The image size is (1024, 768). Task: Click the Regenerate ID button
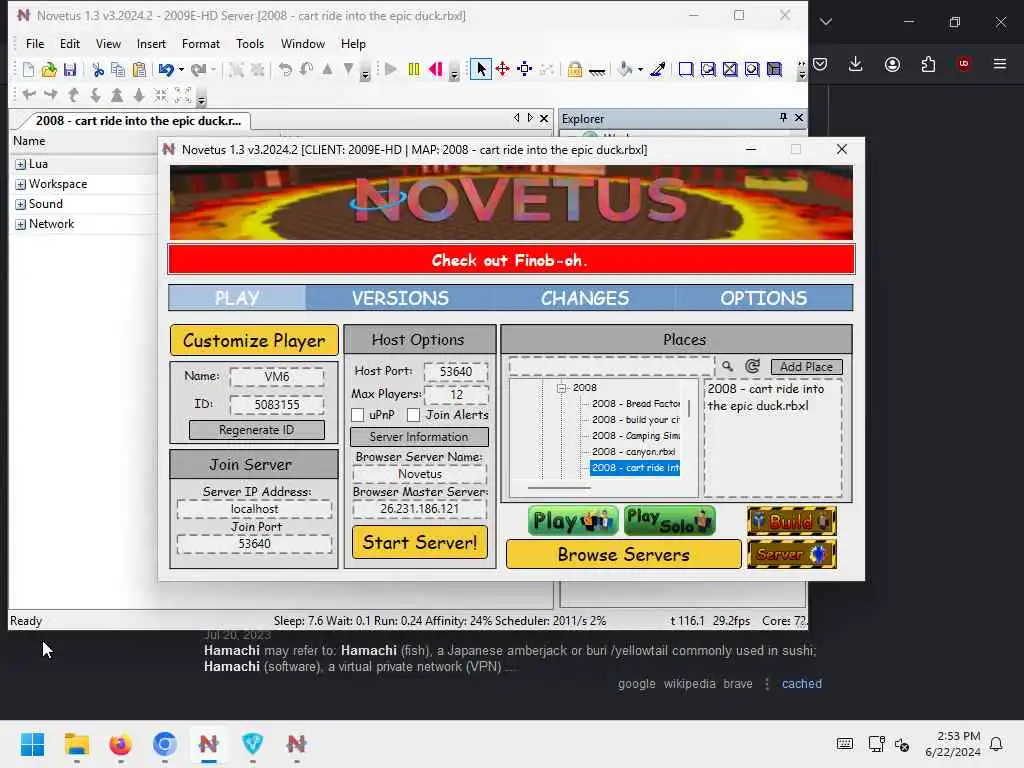point(257,430)
